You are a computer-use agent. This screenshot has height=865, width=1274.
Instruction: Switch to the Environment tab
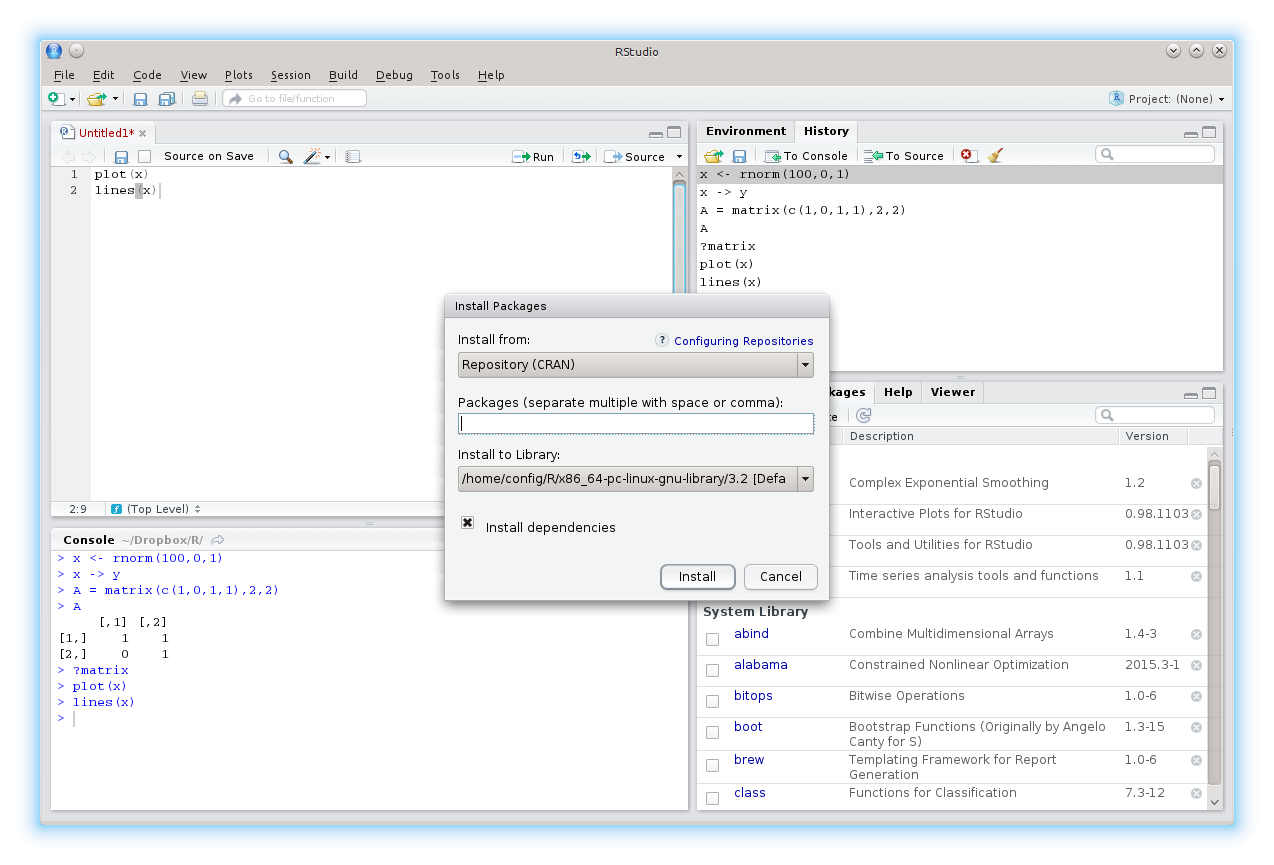(745, 131)
